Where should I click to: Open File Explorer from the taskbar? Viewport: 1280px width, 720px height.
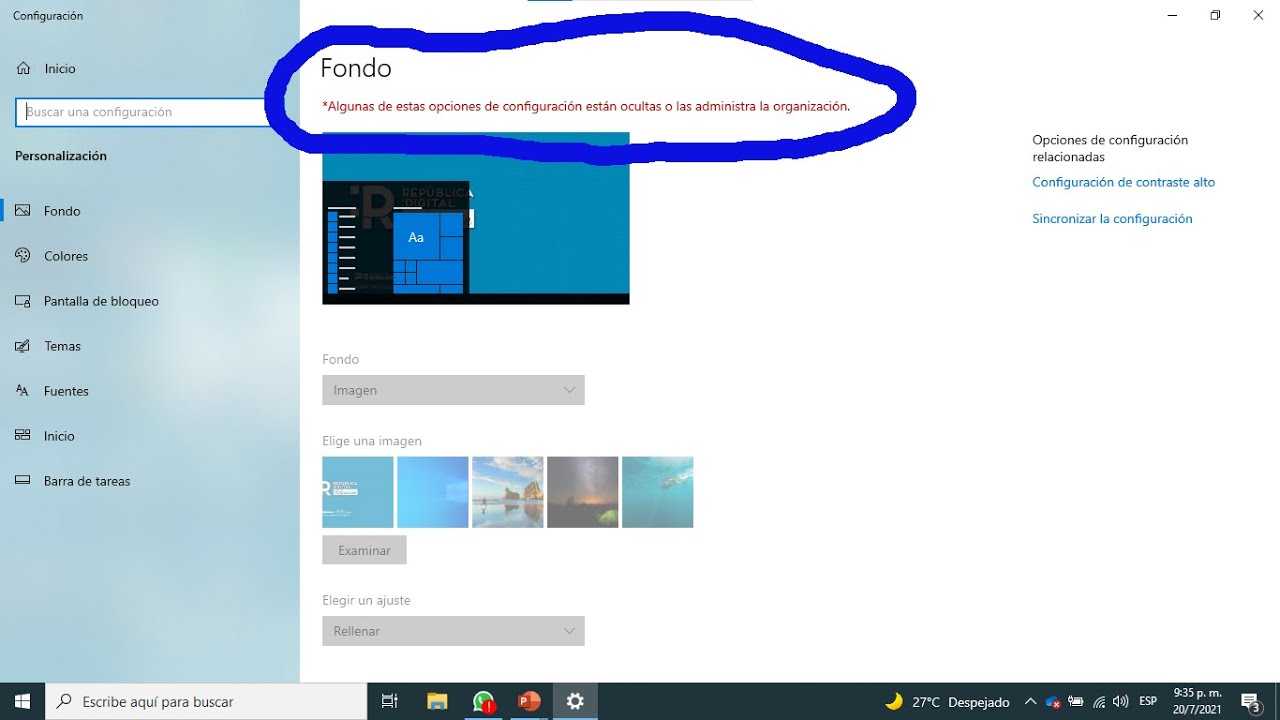(x=437, y=701)
